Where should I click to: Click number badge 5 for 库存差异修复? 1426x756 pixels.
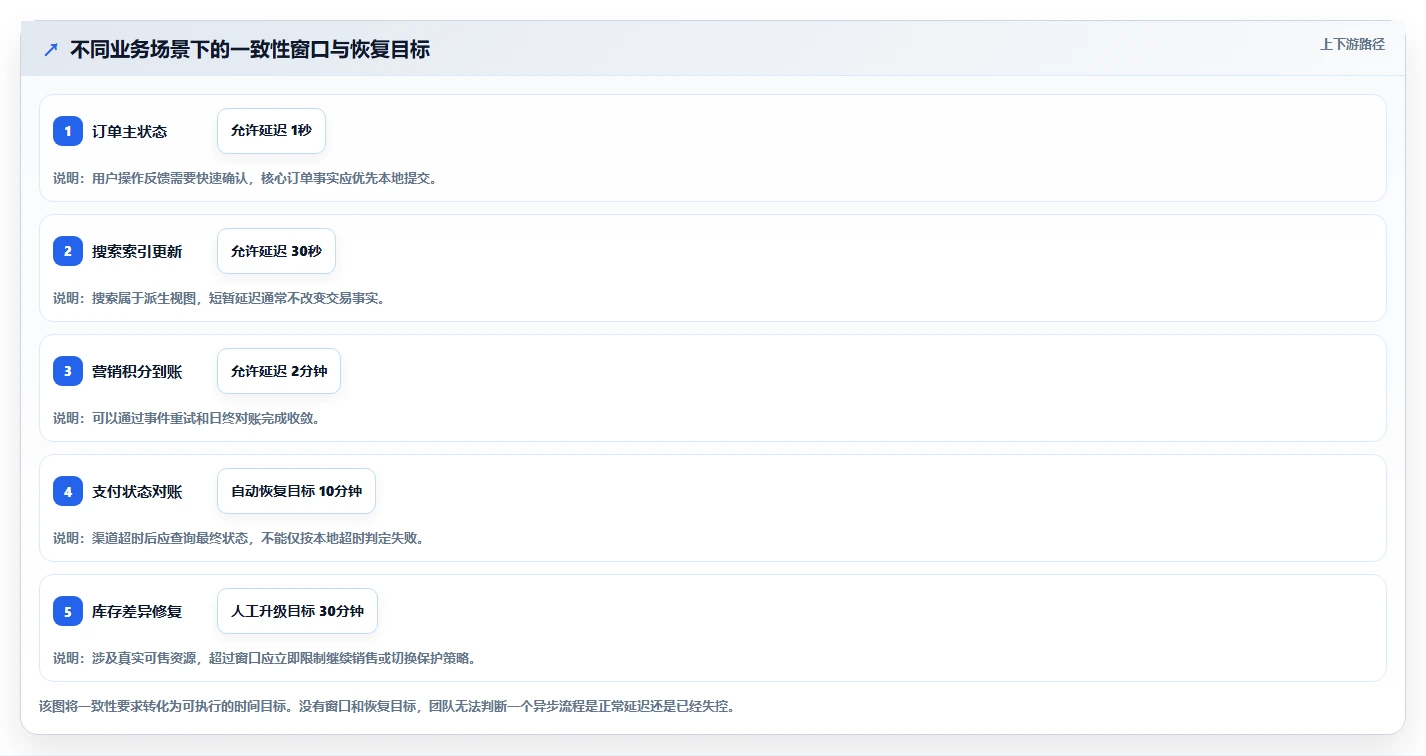[x=68, y=611]
